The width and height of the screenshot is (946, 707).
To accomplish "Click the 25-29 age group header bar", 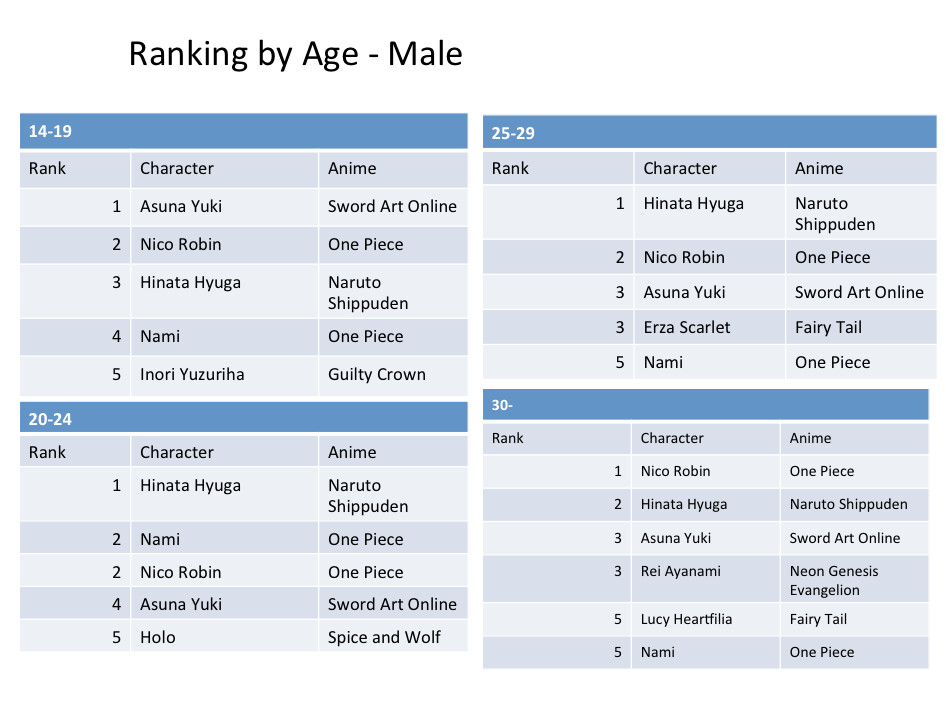I will point(709,133).
